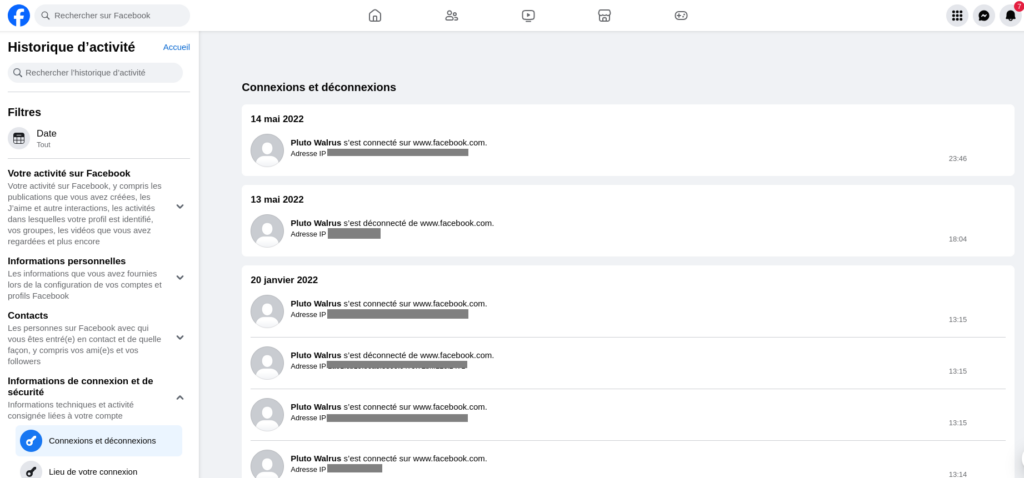This screenshot has height=478, width=1024.
Task: Open the Gaming icon
Action: (681, 16)
